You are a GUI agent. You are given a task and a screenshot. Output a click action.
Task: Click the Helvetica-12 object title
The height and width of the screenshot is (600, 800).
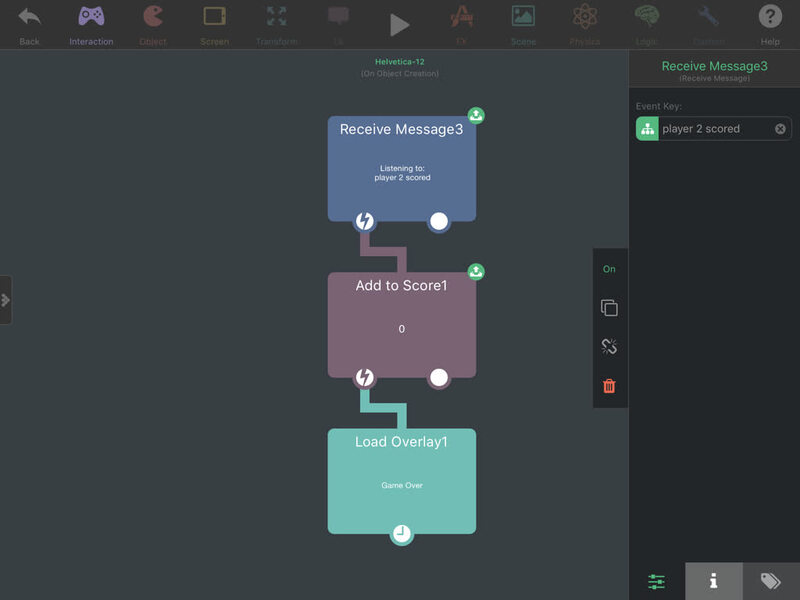point(399,62)
